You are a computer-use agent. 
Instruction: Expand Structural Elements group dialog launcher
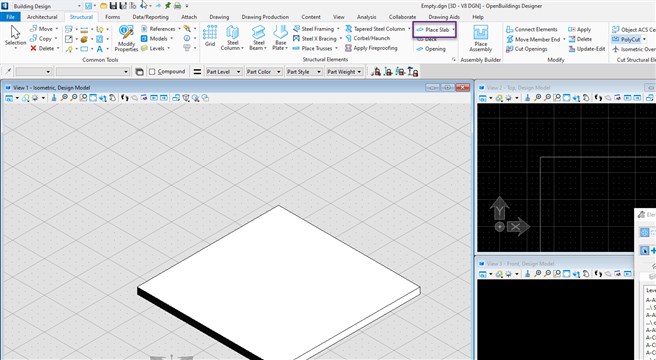pyautogui.click(x=454, y=60)
